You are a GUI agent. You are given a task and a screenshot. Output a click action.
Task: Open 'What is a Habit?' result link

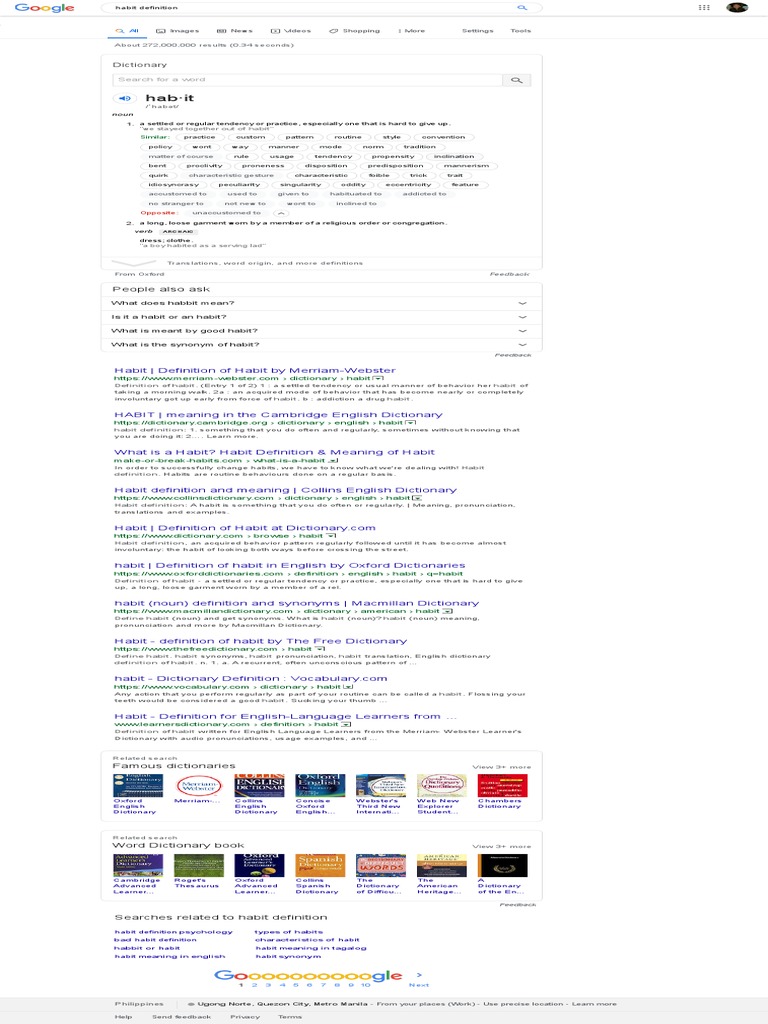click(x=274, y=452)
